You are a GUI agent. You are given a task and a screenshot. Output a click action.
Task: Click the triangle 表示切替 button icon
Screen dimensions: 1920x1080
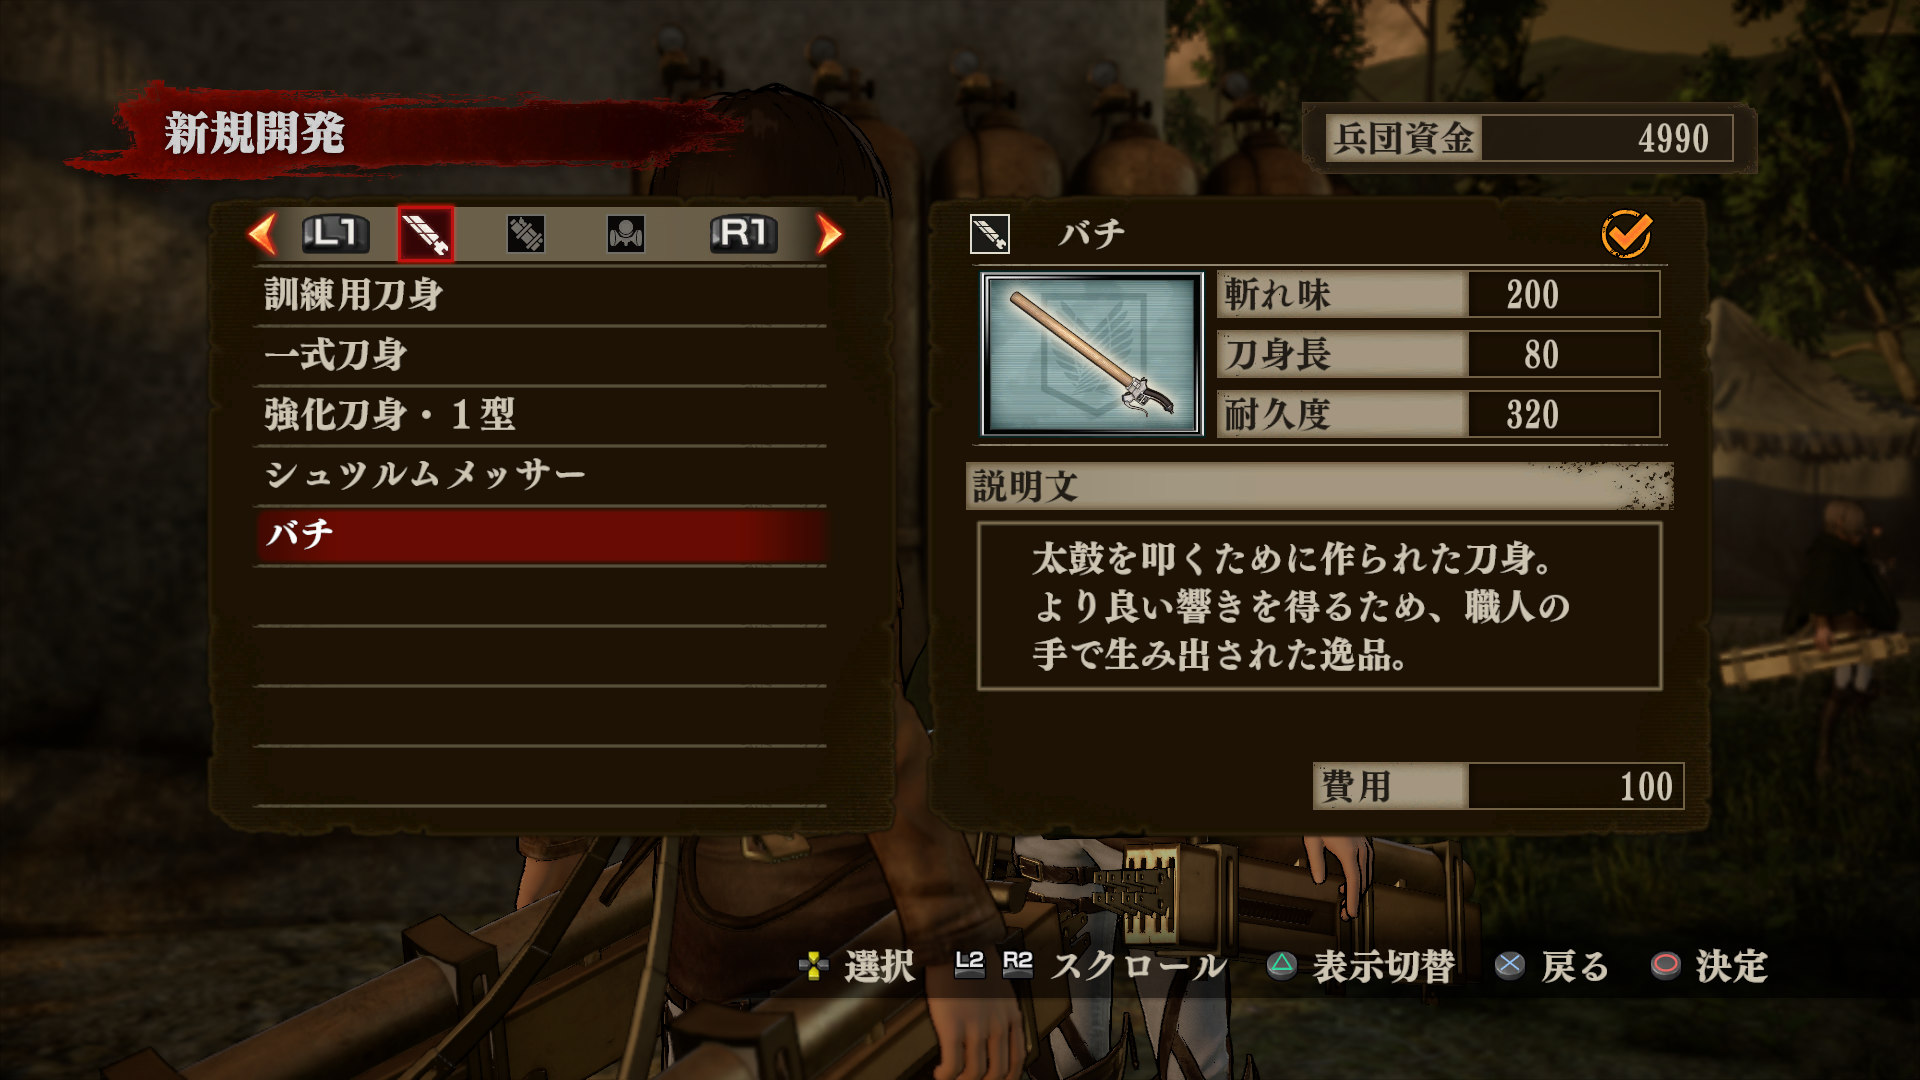coord(1281,965)
